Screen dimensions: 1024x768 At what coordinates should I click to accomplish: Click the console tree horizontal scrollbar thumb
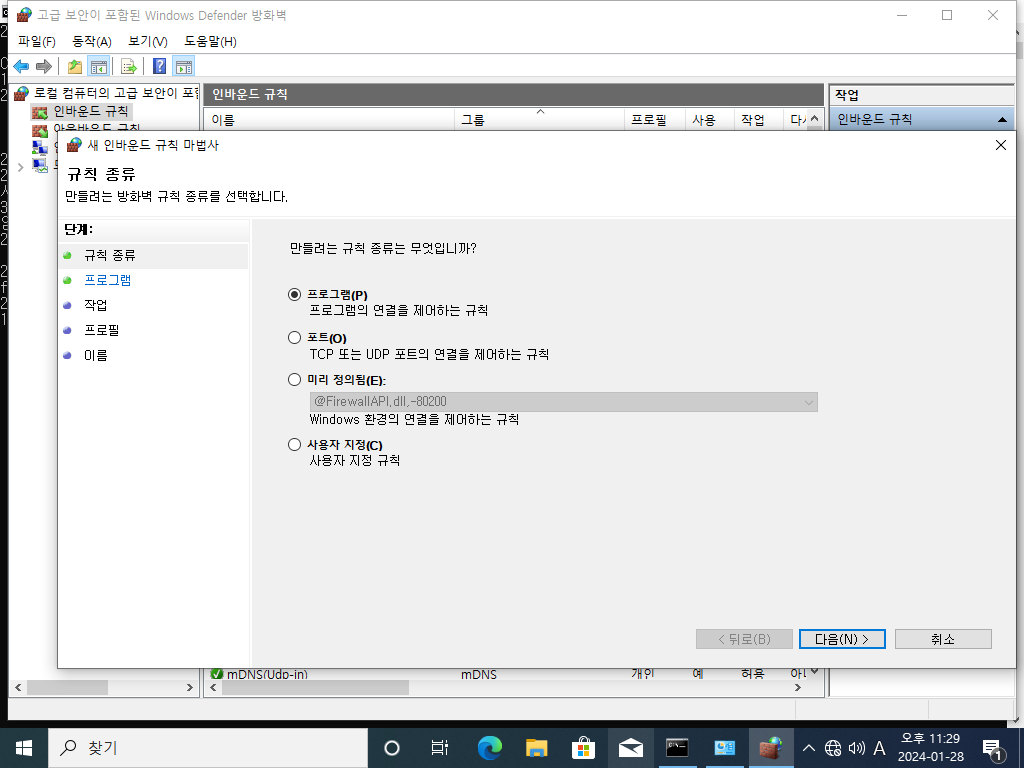pos(67,688)
